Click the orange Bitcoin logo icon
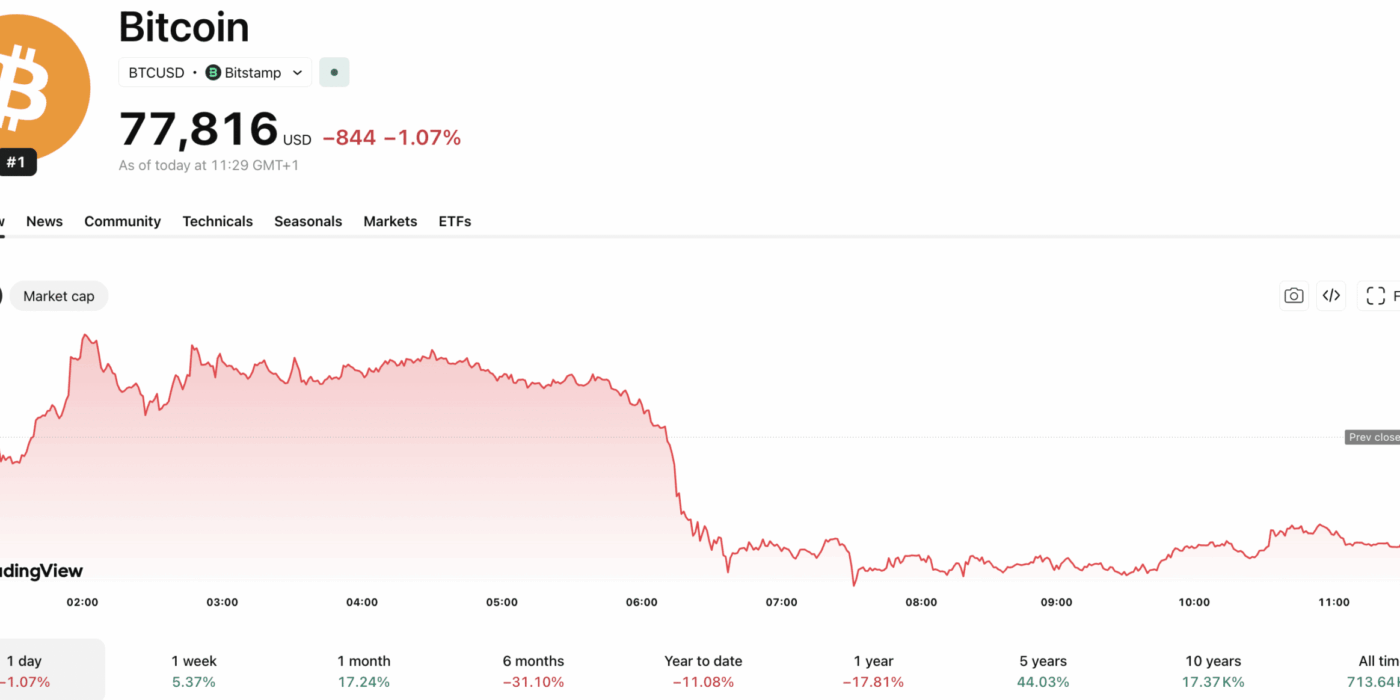This screenshot has width=1400, height=700. [35, 85]
